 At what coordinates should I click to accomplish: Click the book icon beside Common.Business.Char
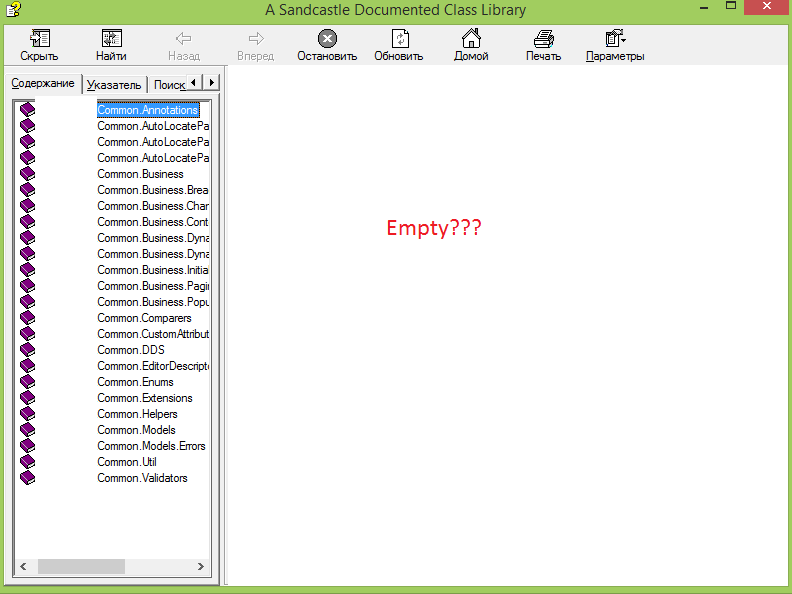click(x=27, y=206)
